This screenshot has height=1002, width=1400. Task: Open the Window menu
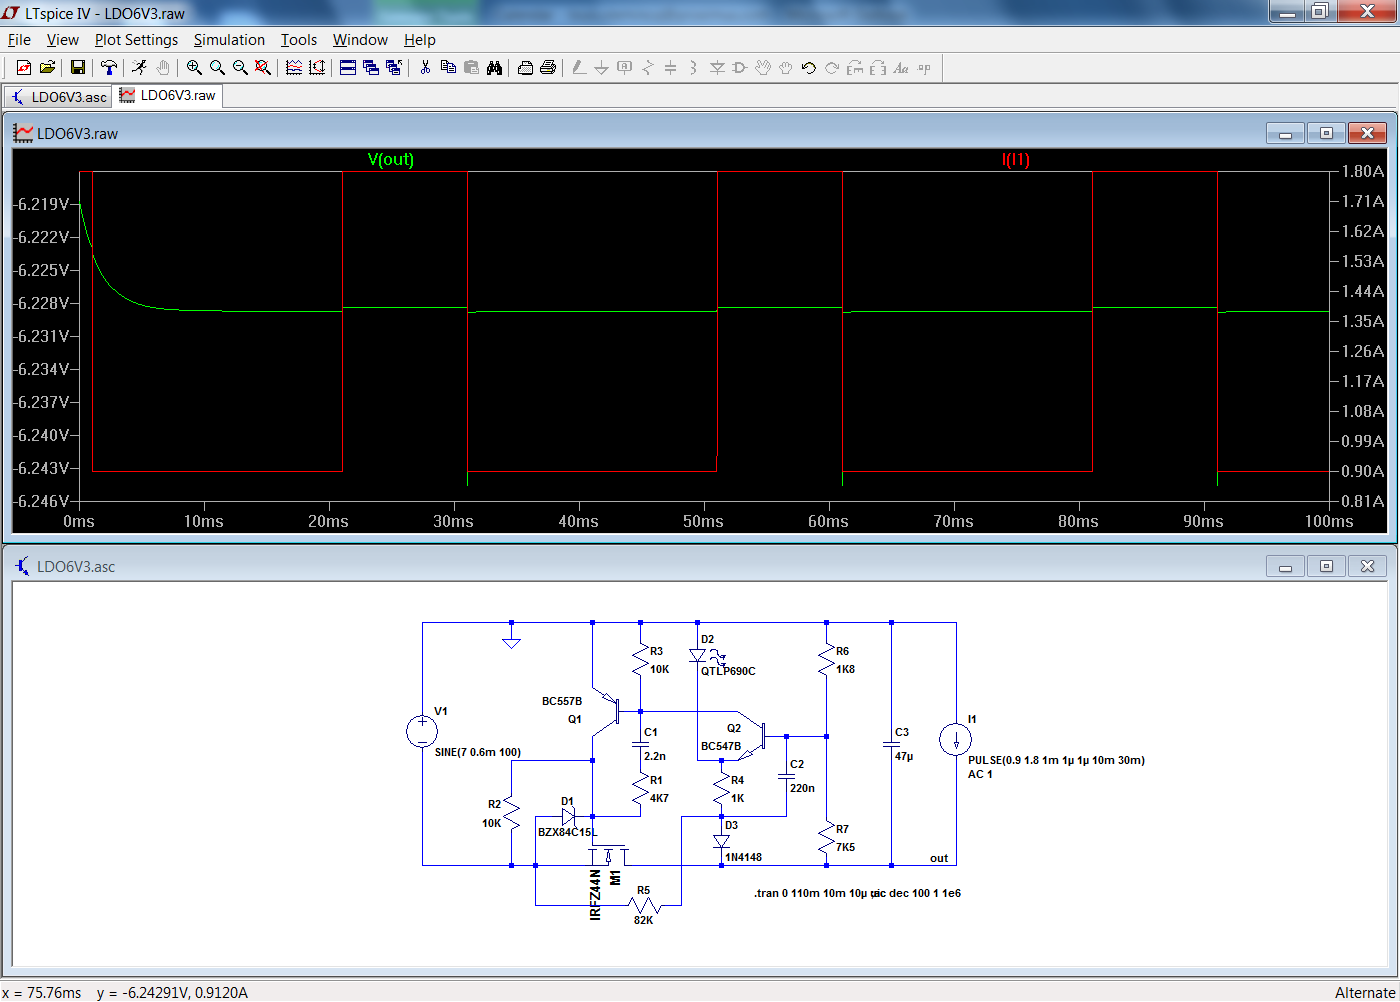[360, 40]
